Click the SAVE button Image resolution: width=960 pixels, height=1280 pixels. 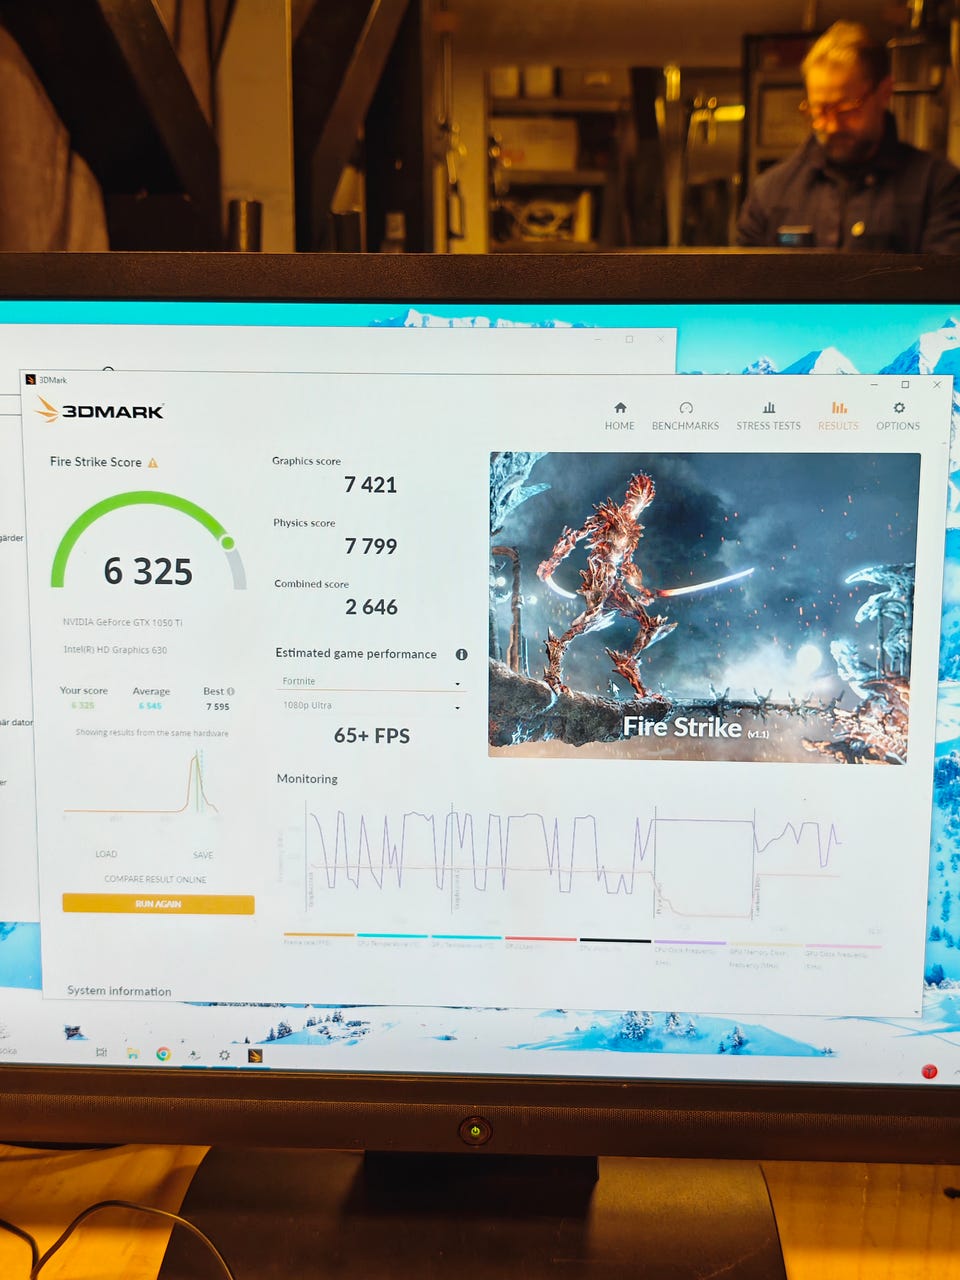pyautogui.click(x=203, y=855)
